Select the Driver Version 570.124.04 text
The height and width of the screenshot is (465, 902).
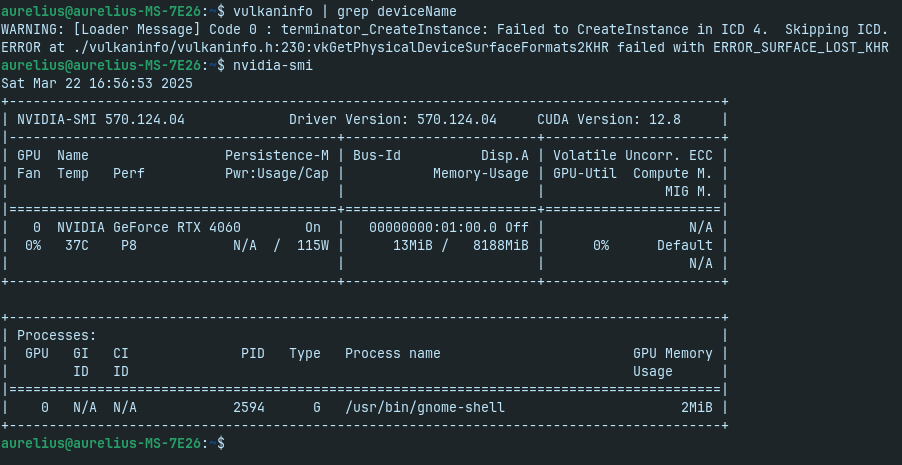392,120
